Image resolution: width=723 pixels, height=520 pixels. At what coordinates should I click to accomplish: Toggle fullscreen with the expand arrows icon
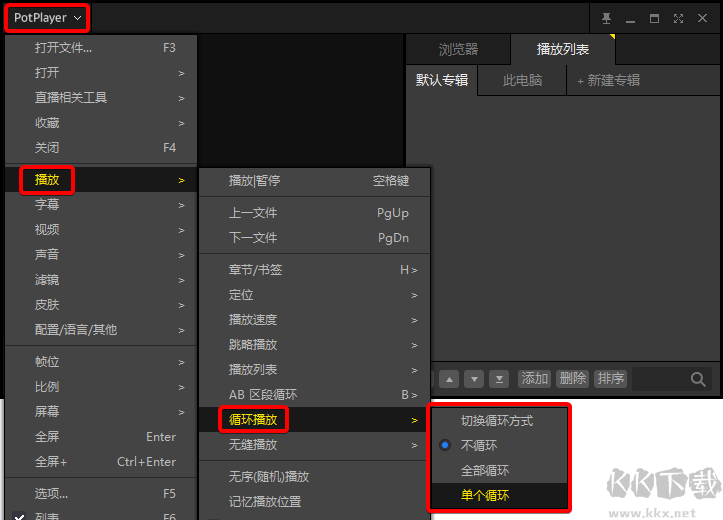pos(678,18)
